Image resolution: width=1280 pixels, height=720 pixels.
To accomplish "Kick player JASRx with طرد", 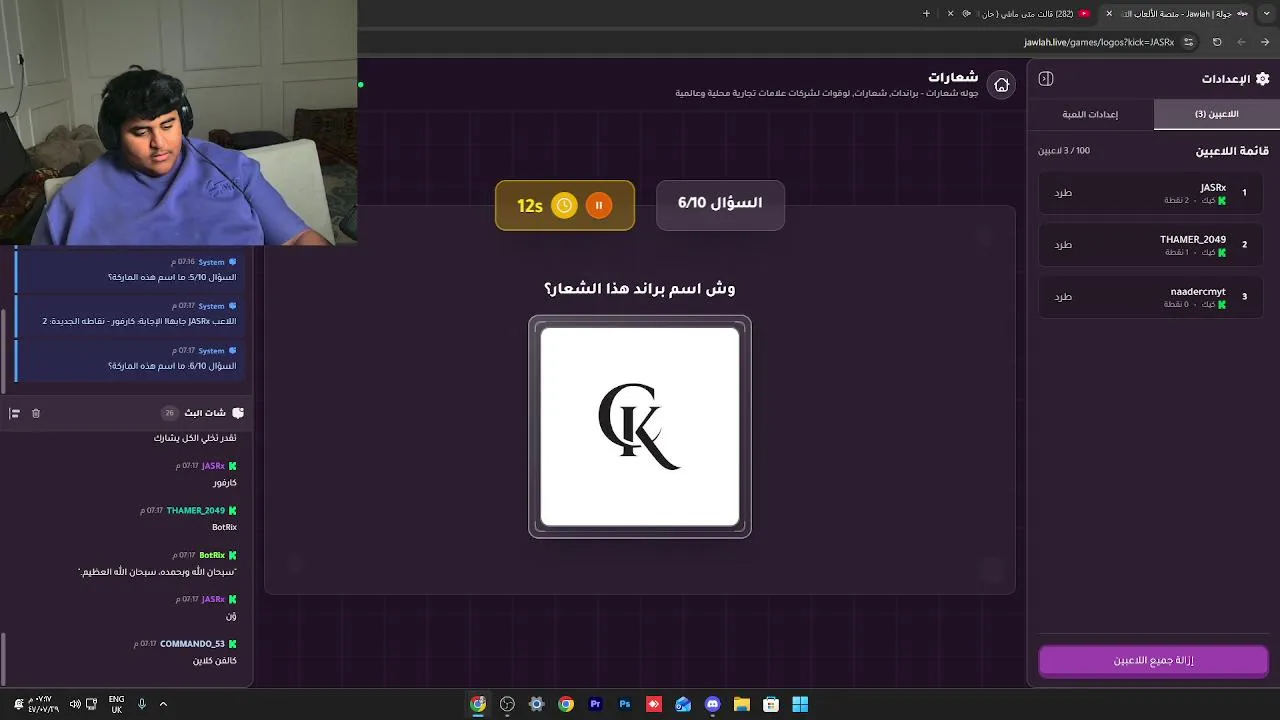I will tap(1063, 192).
